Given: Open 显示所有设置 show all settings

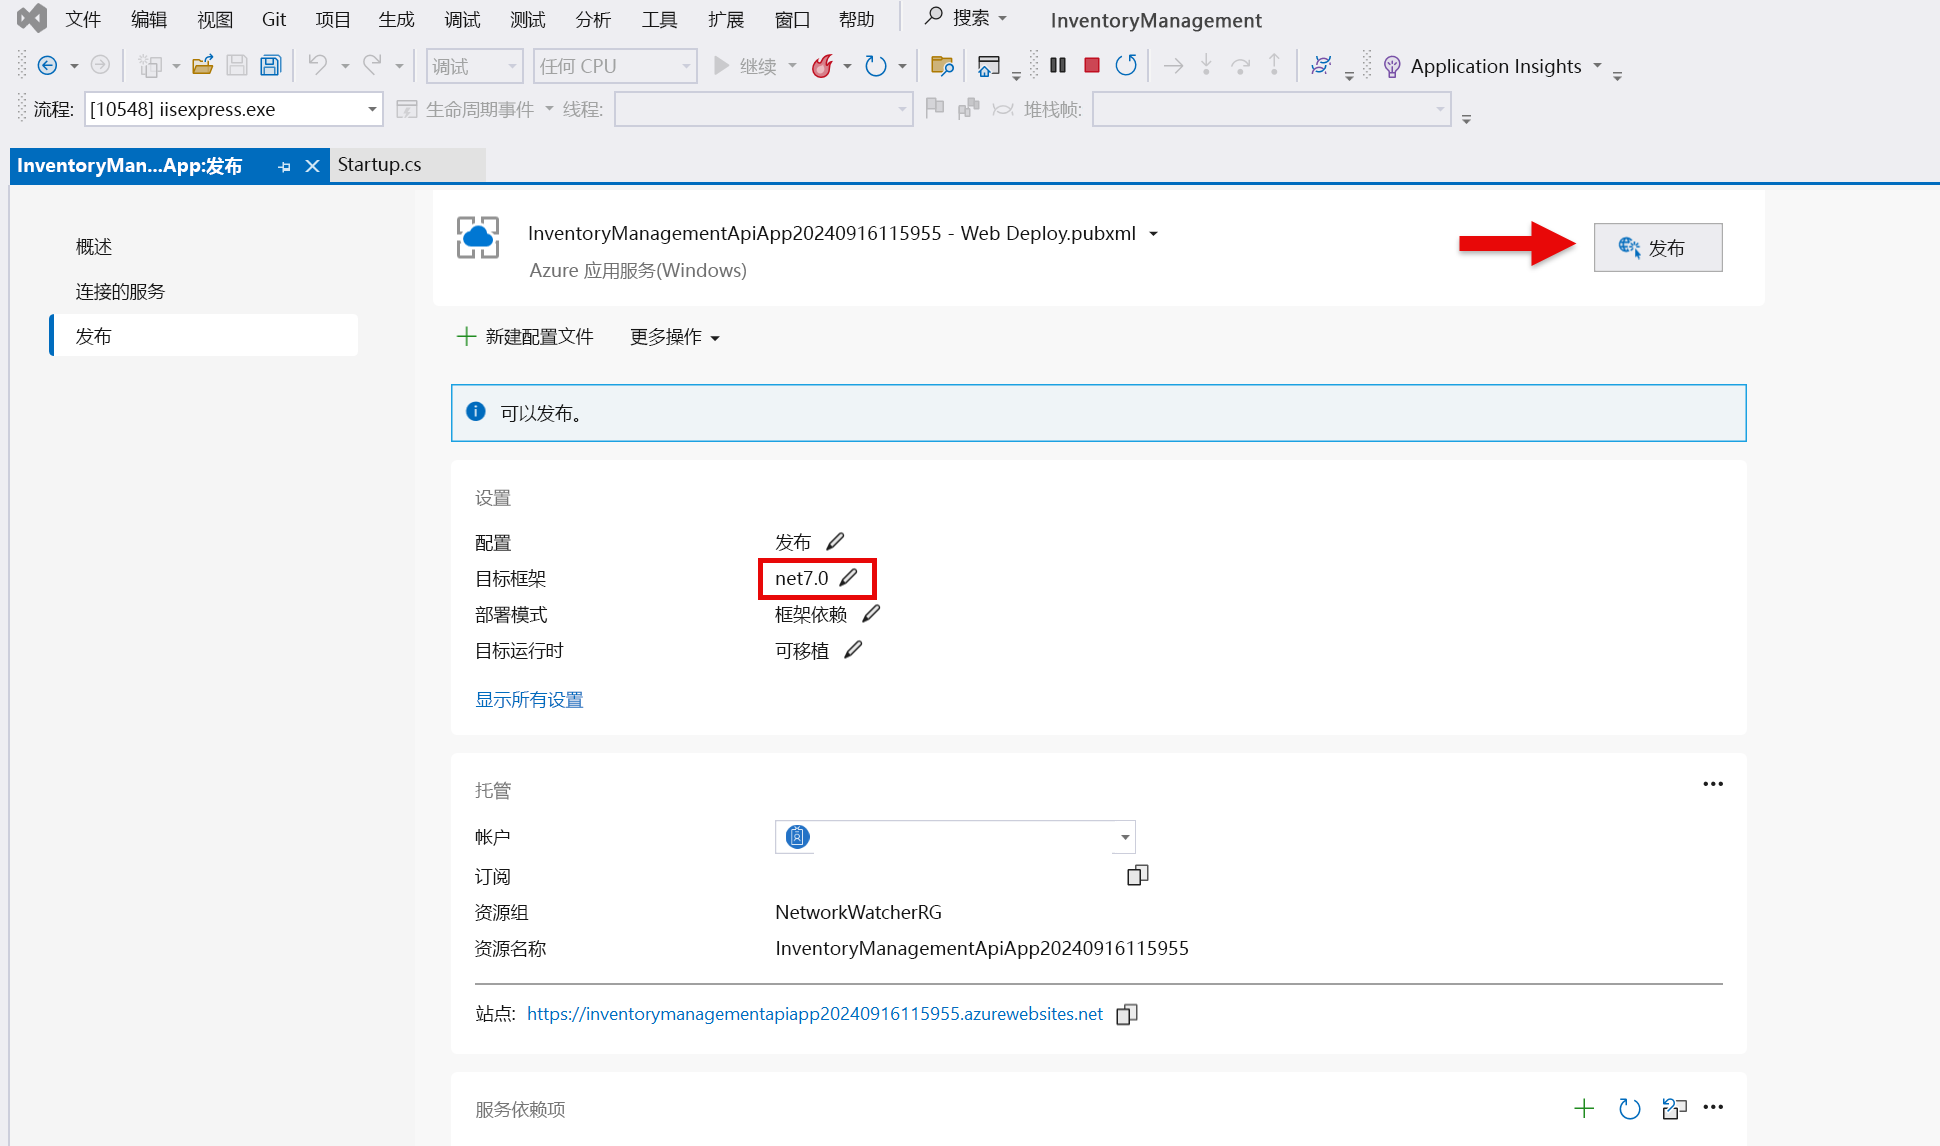Looking at the screenshot, I should pos(531,699).
